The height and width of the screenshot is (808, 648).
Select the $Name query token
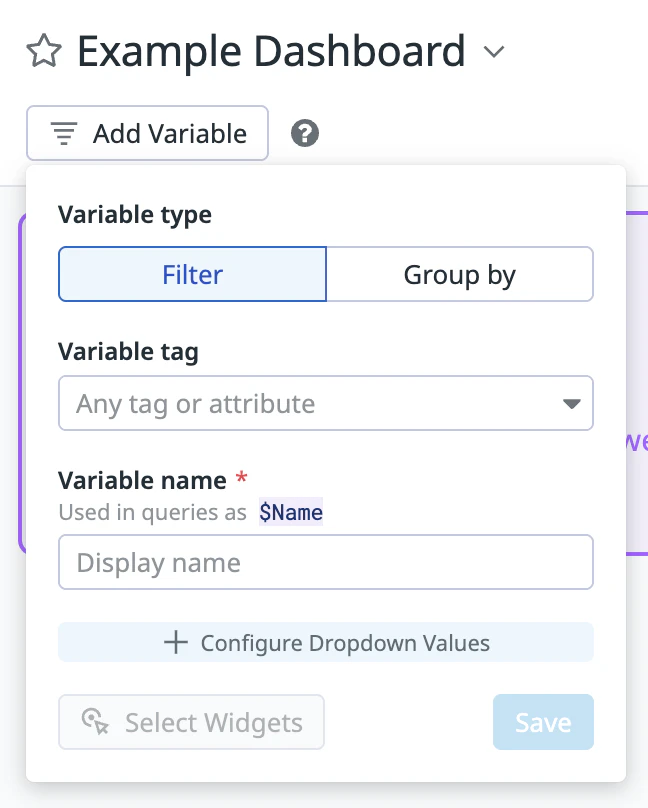pyautogui.click(x=291, y=512)
